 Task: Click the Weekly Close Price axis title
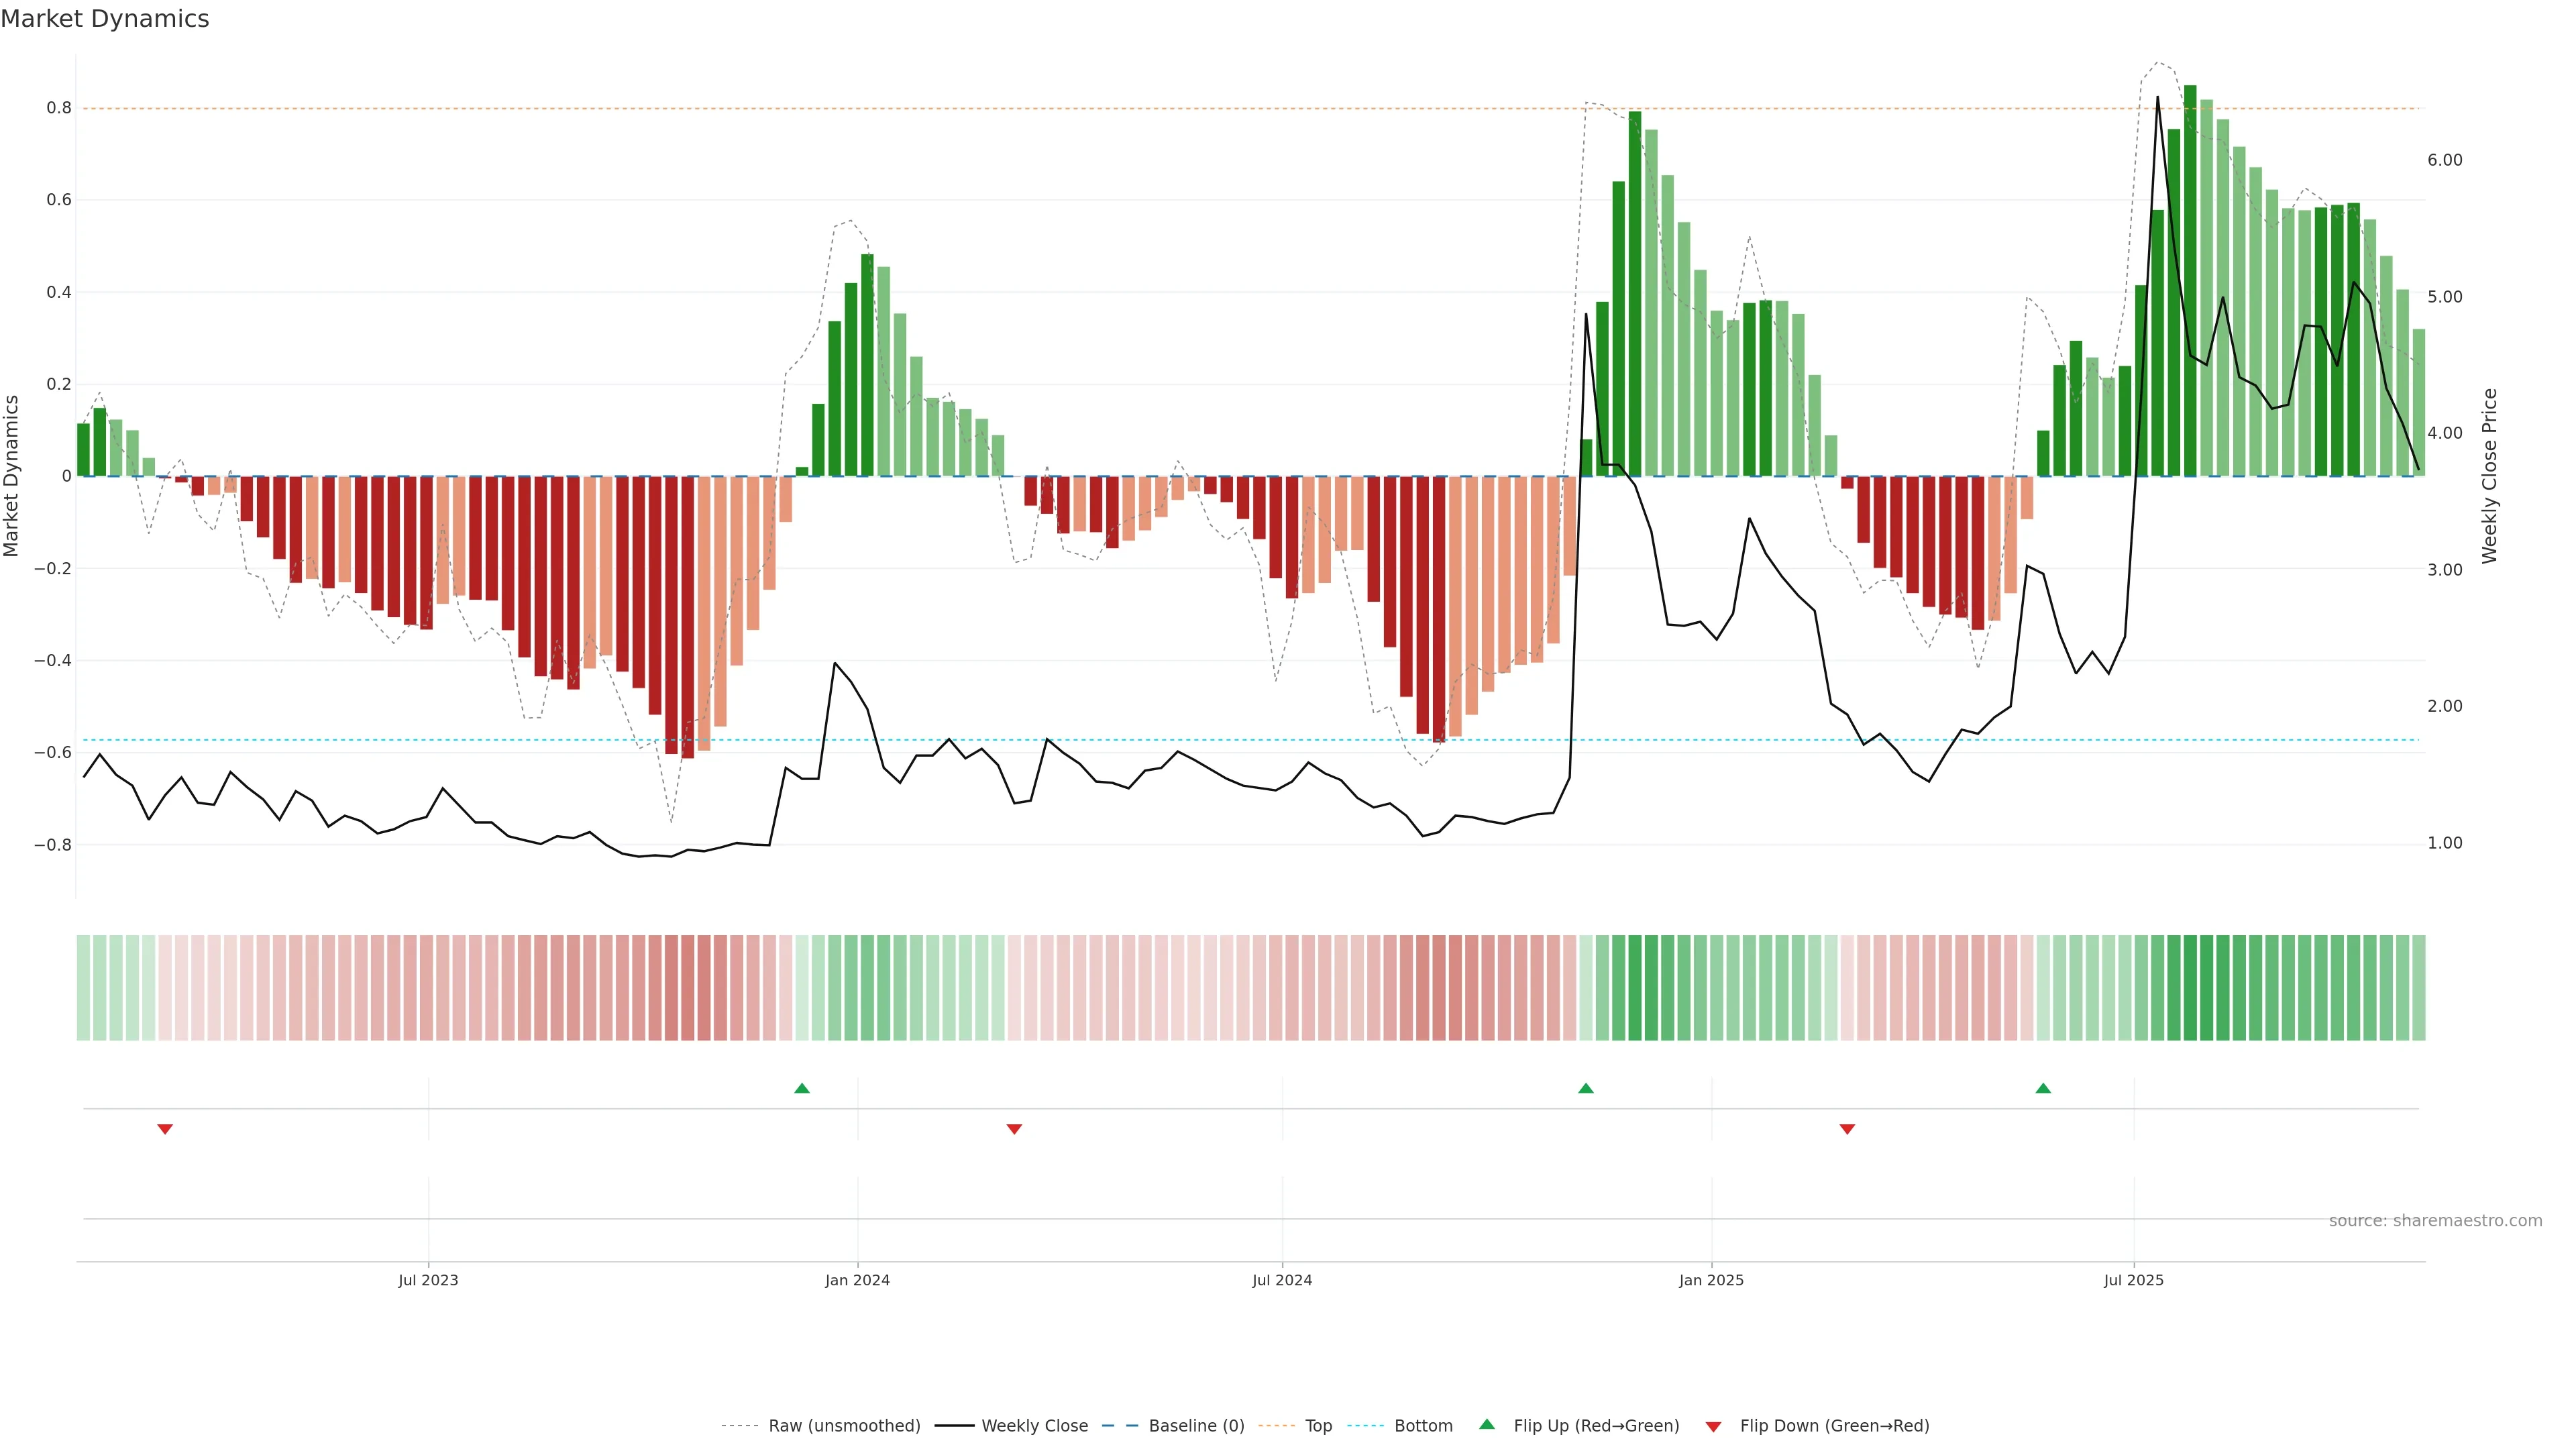(2489, 476)
